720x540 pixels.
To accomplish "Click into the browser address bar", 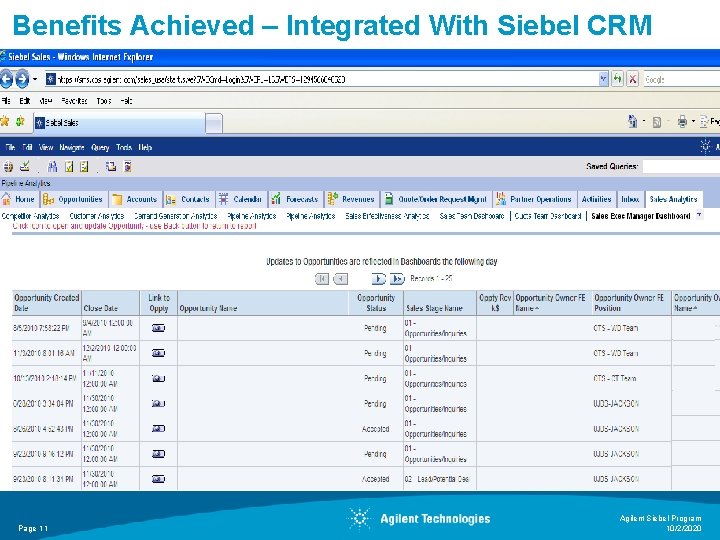I will (x=321, y=79).
